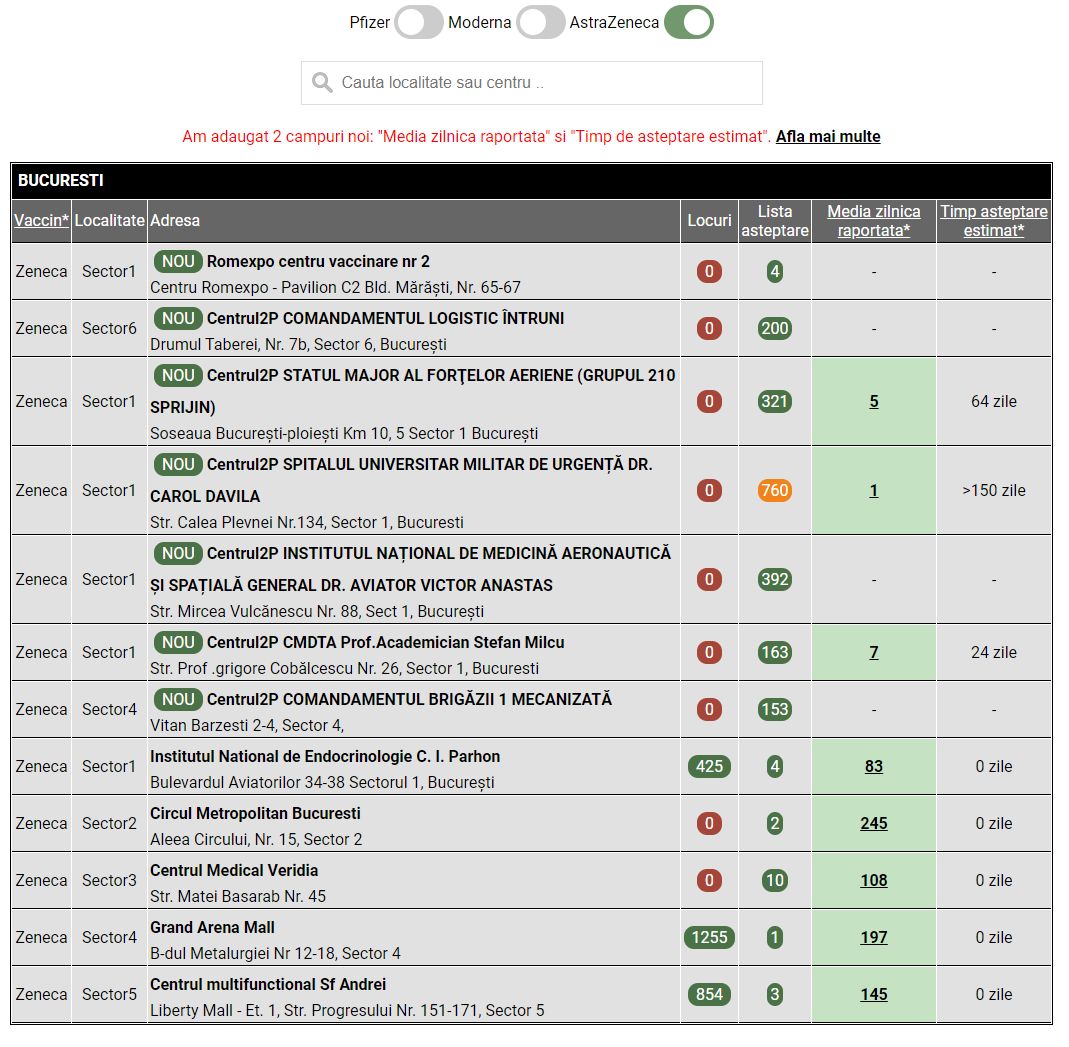Click red 0 seats badge for Centrul Medical Veridia
The height and width of the screenshot is (1047, 1069).
coord(709,881)
